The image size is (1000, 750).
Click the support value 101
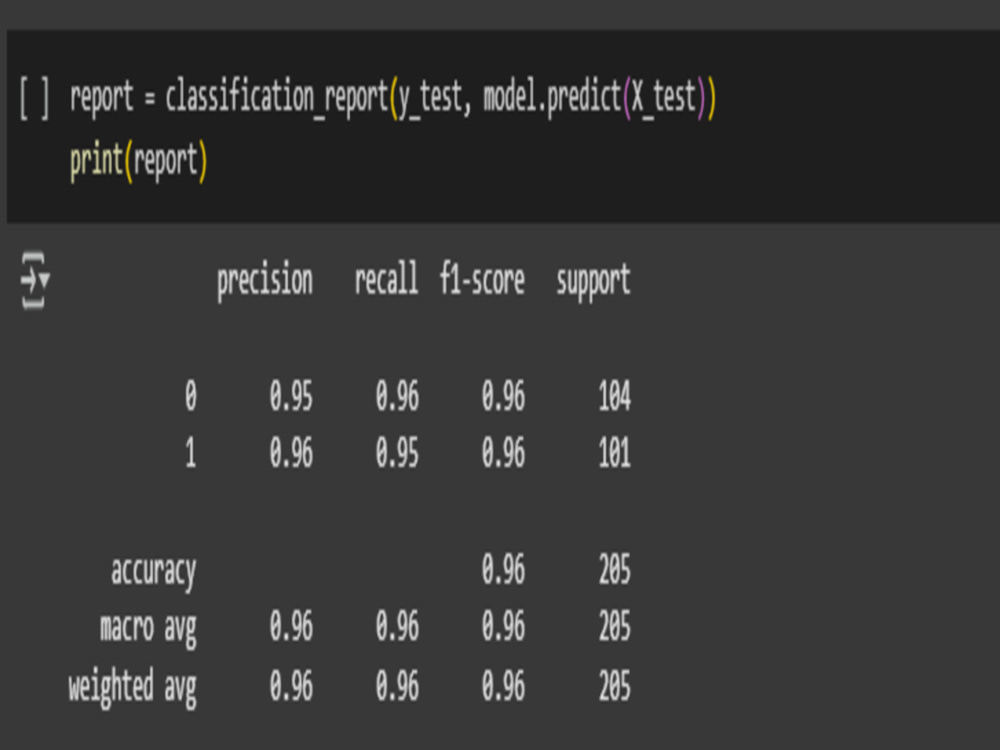[615, 454]
